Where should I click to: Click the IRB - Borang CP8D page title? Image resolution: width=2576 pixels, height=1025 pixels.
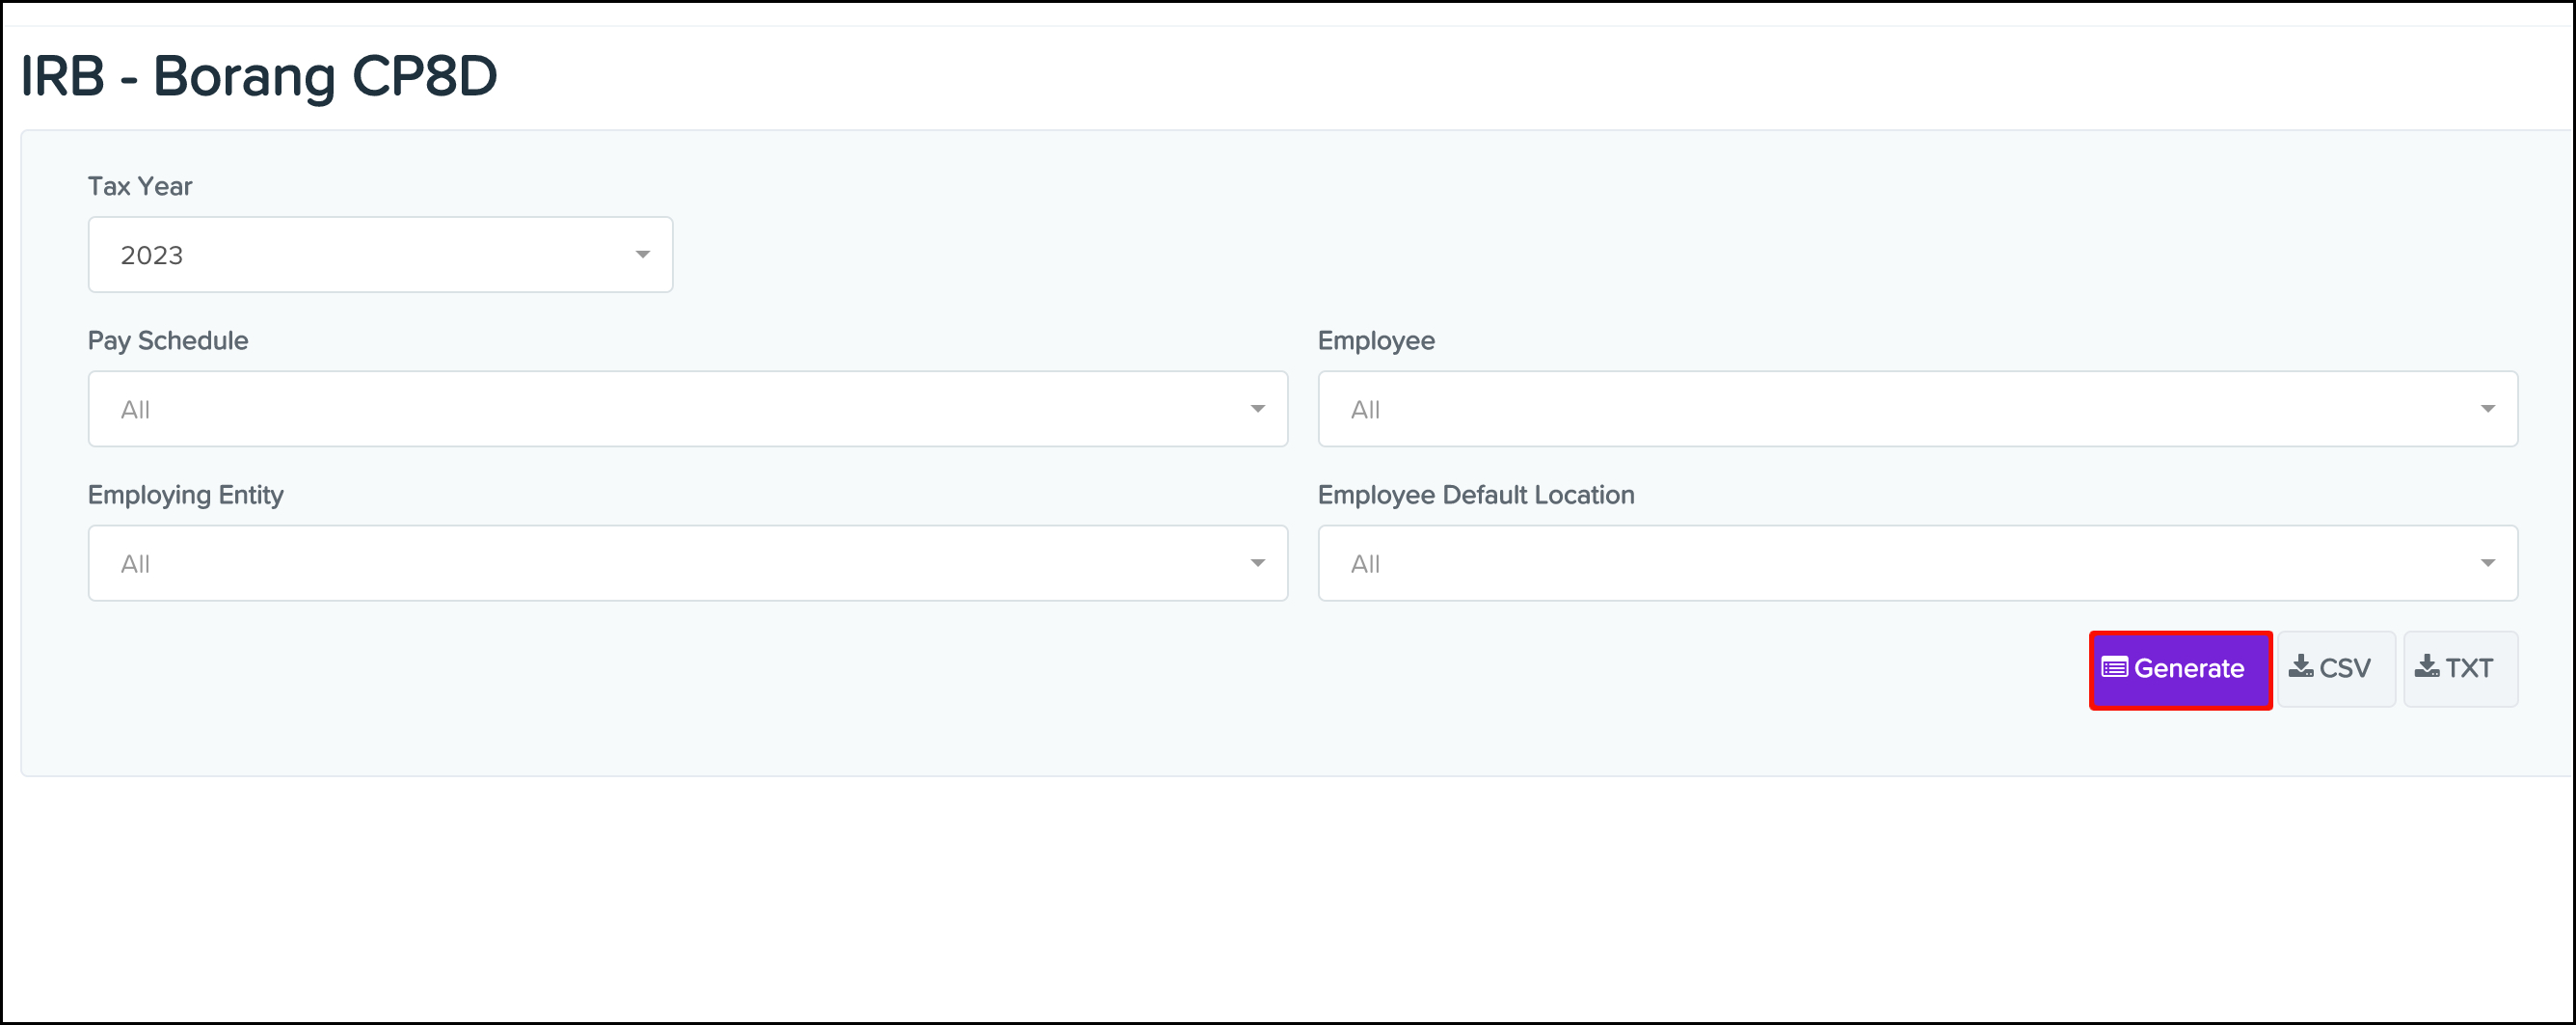[259, 74]
